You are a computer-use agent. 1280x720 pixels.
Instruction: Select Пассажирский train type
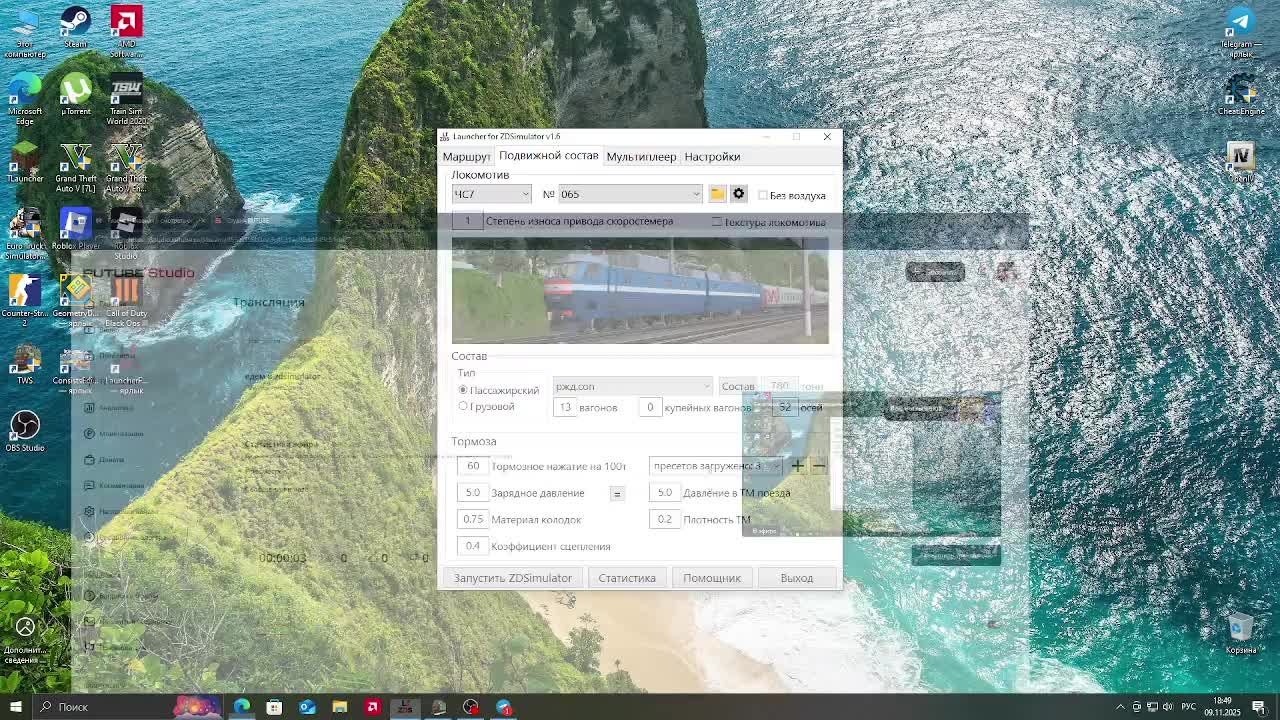[x=462, y=390]
